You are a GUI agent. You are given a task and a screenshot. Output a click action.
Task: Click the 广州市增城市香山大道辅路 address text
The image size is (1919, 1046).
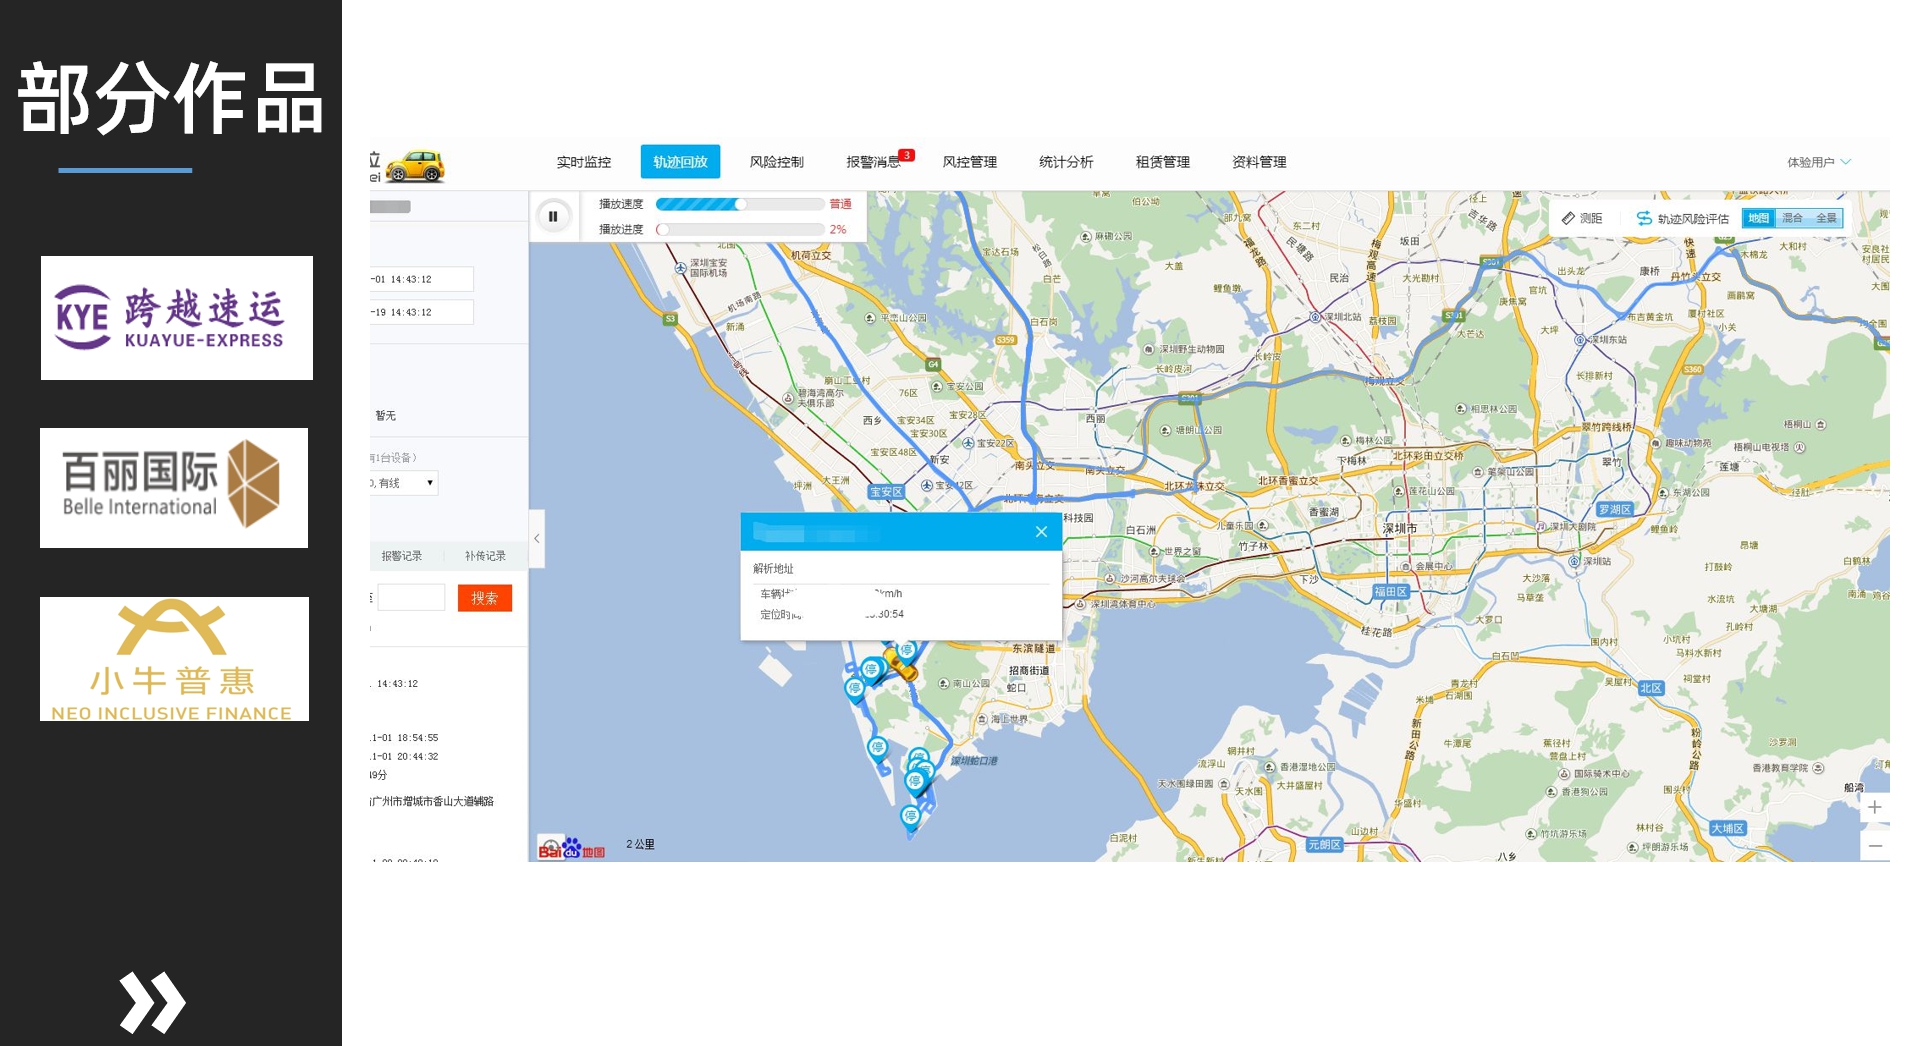point(432,801)
